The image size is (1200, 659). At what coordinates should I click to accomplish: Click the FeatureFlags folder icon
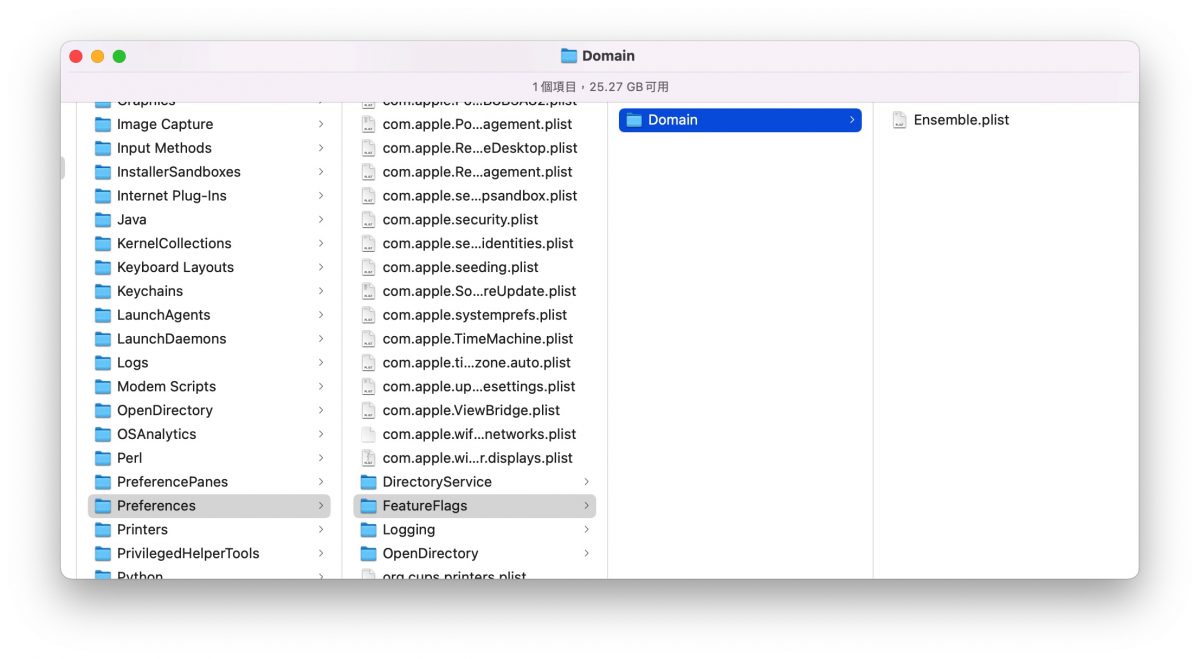click(x=368, y=506)
